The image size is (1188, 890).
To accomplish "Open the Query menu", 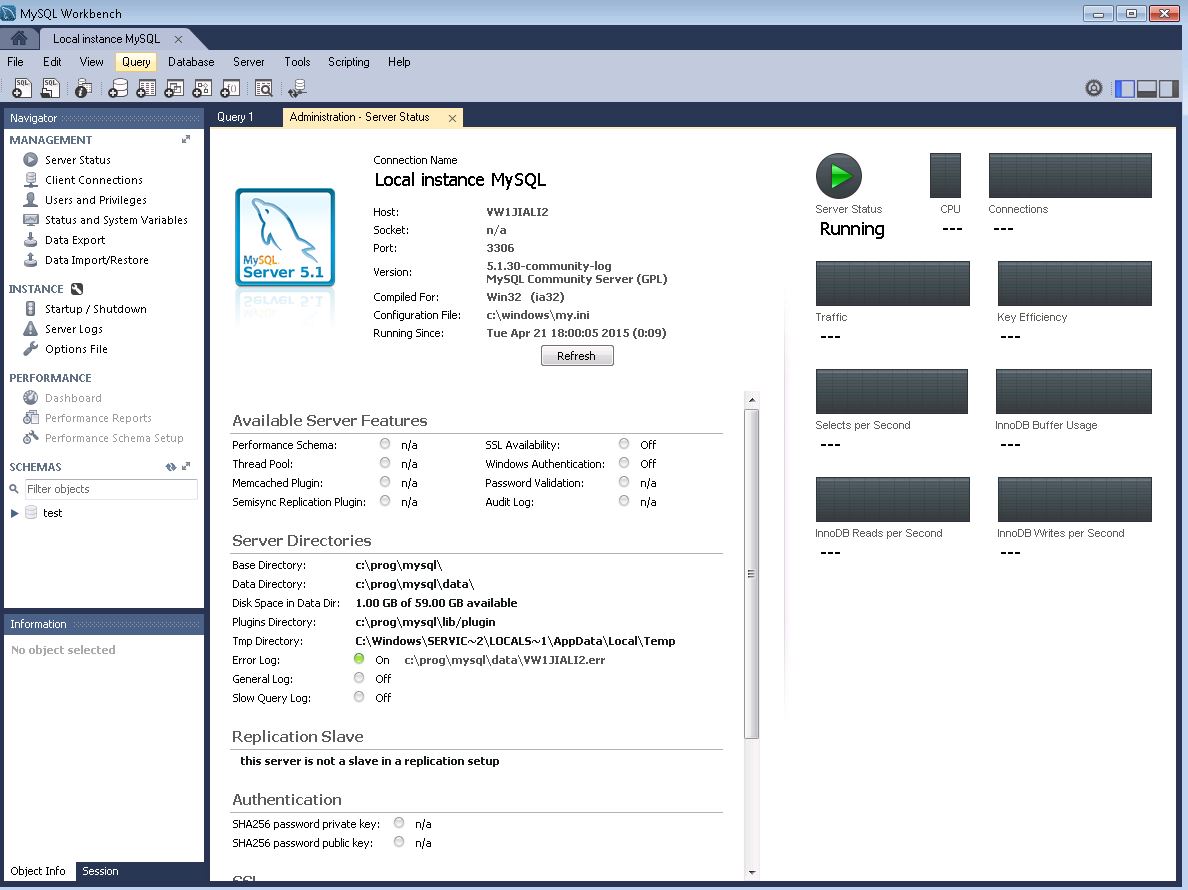I will pos(136,62).
